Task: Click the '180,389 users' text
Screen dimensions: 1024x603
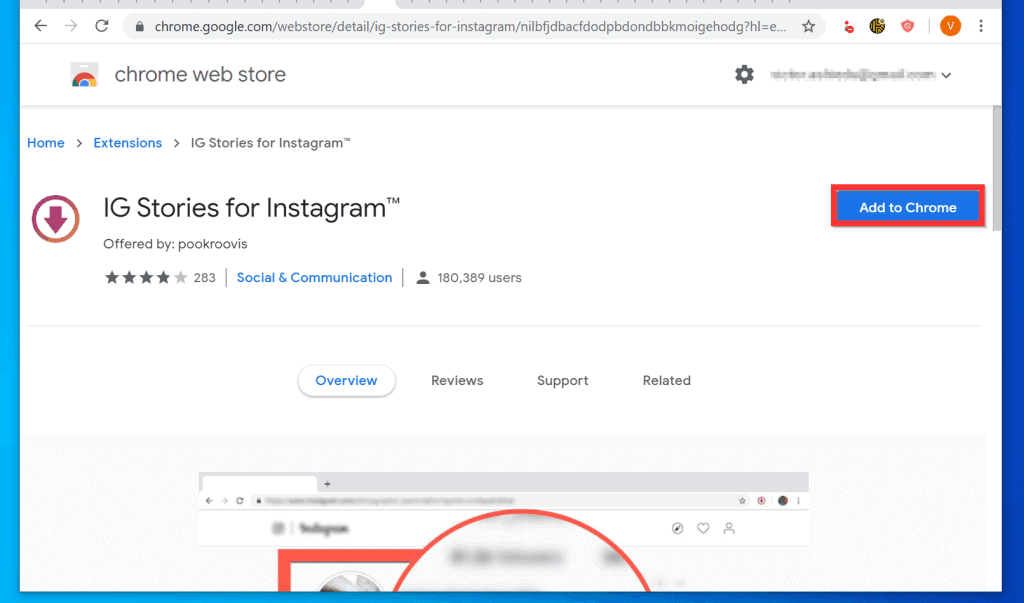Action: point(479,278)
